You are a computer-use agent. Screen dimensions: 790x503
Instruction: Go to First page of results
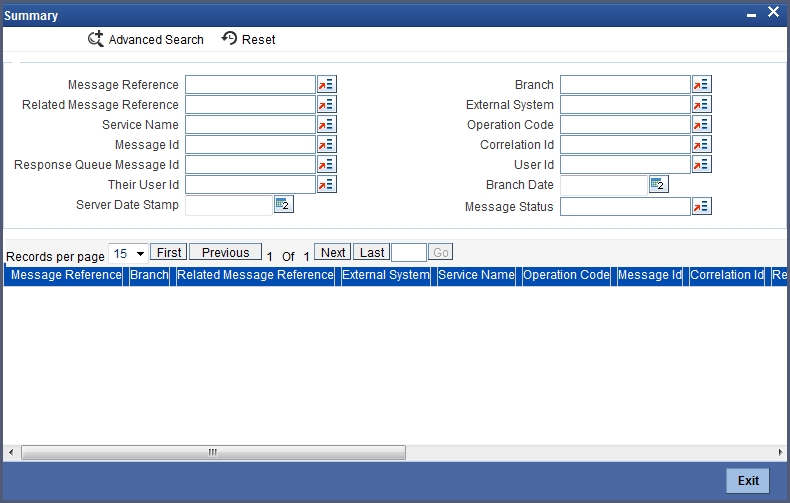(x=169, y=252)
